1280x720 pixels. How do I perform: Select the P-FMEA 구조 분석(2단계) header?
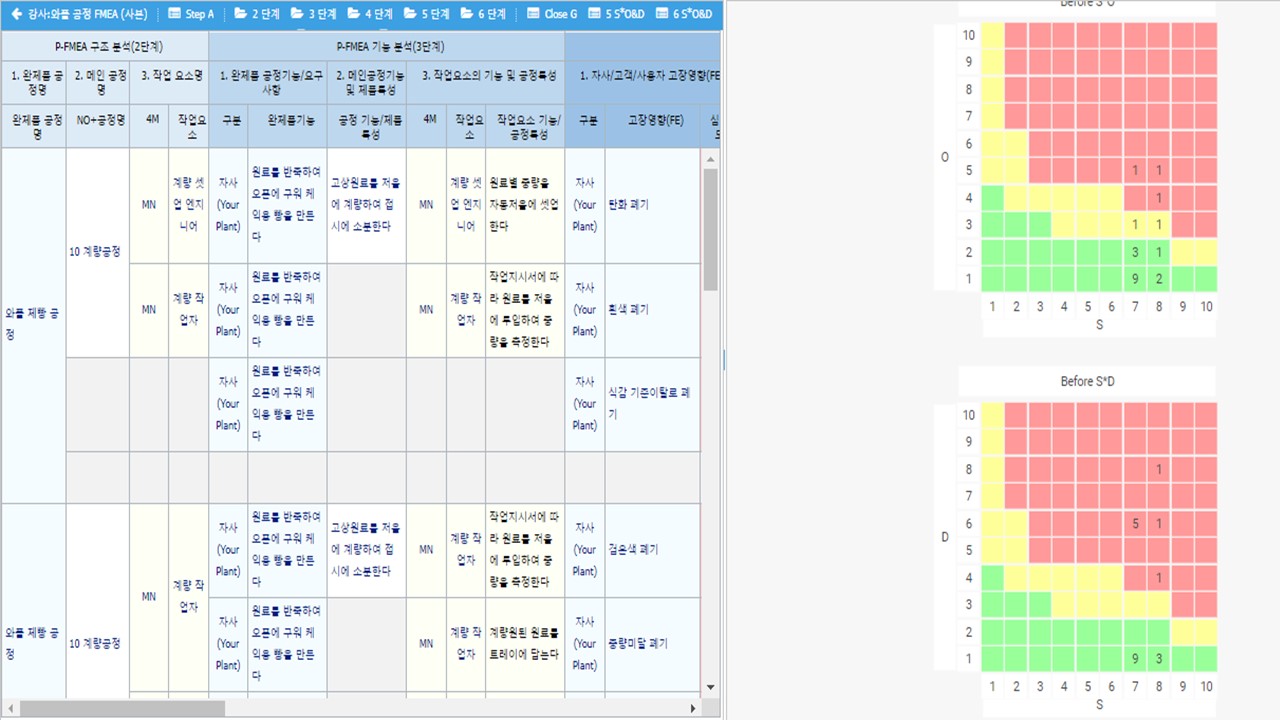pos(105,47)
